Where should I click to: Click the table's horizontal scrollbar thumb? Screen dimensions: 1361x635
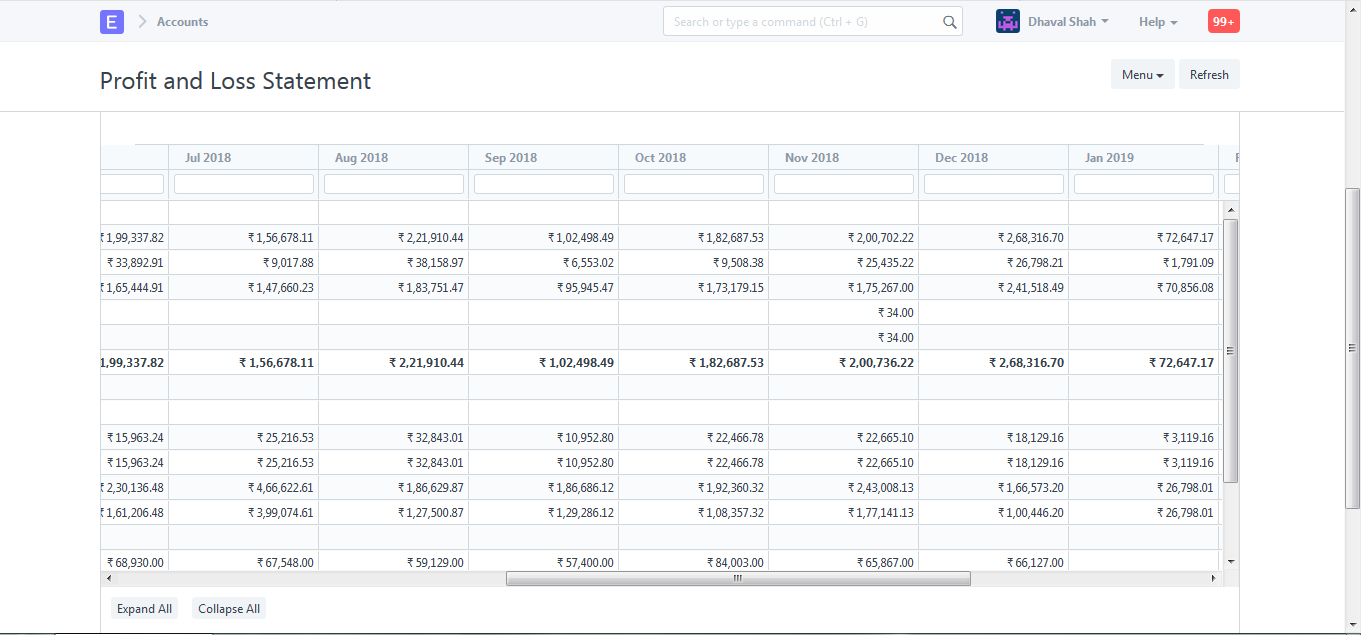[738, 578]
